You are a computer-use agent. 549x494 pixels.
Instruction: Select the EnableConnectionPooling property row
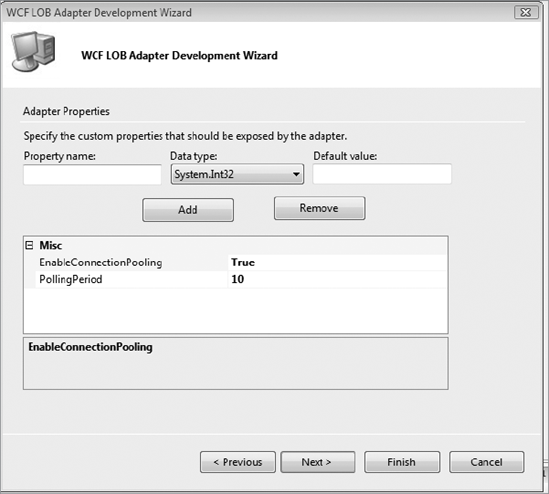click(236, 262)
